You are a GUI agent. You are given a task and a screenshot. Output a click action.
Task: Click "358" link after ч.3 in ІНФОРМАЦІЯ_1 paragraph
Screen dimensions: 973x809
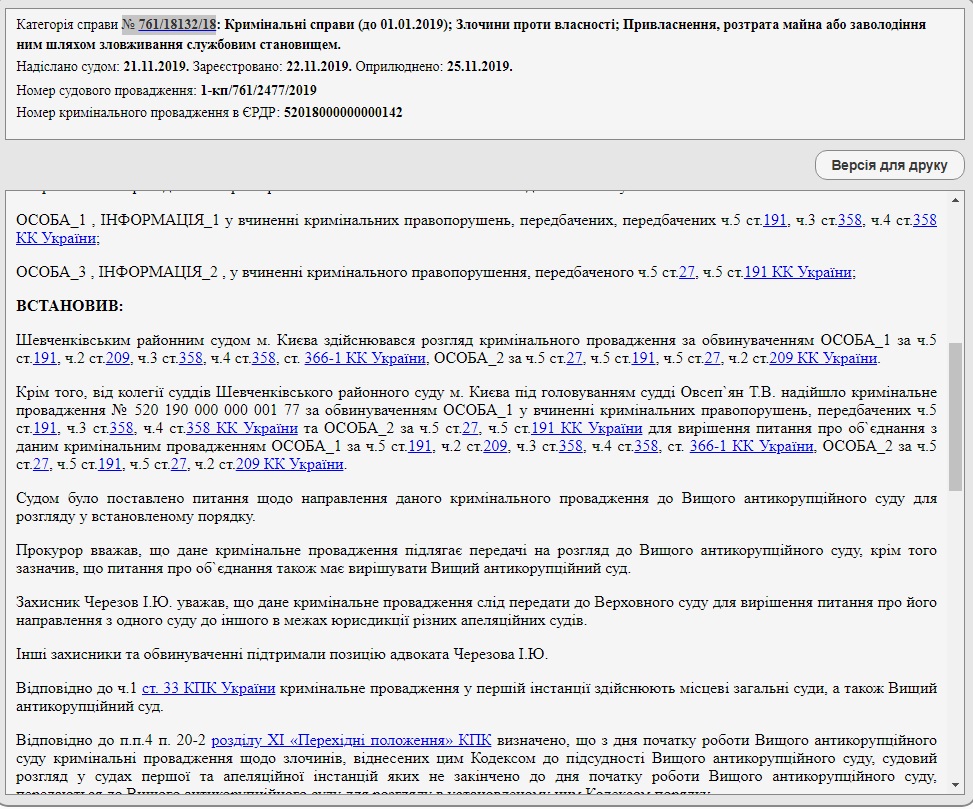pyautogui.click(x=849, y=221)
